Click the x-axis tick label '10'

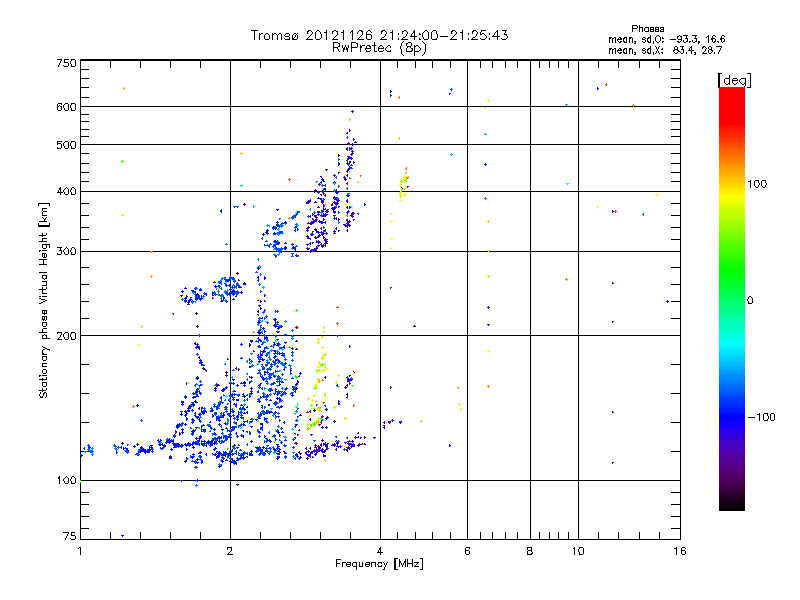pyautogui.click(x=578, y=551)
